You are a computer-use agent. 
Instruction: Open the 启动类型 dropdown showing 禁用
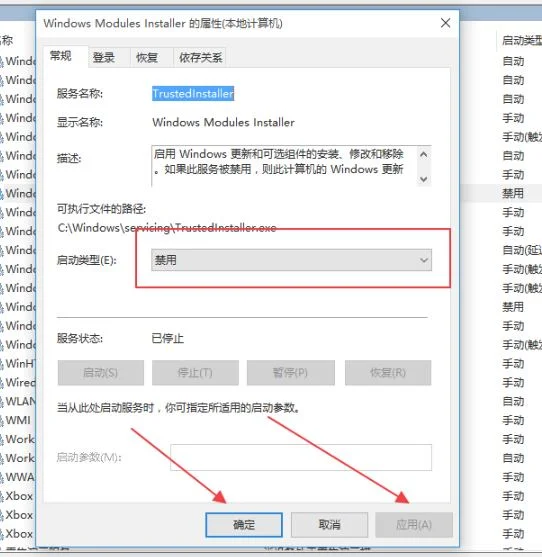(x=291, y=260)
